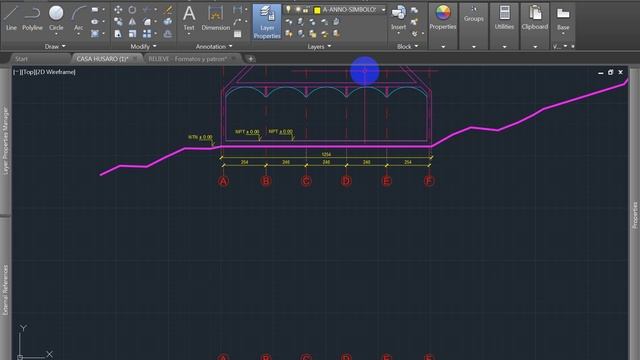Select the Polyline tool
The width and height of the screenshot is (640, 360).
32,18
